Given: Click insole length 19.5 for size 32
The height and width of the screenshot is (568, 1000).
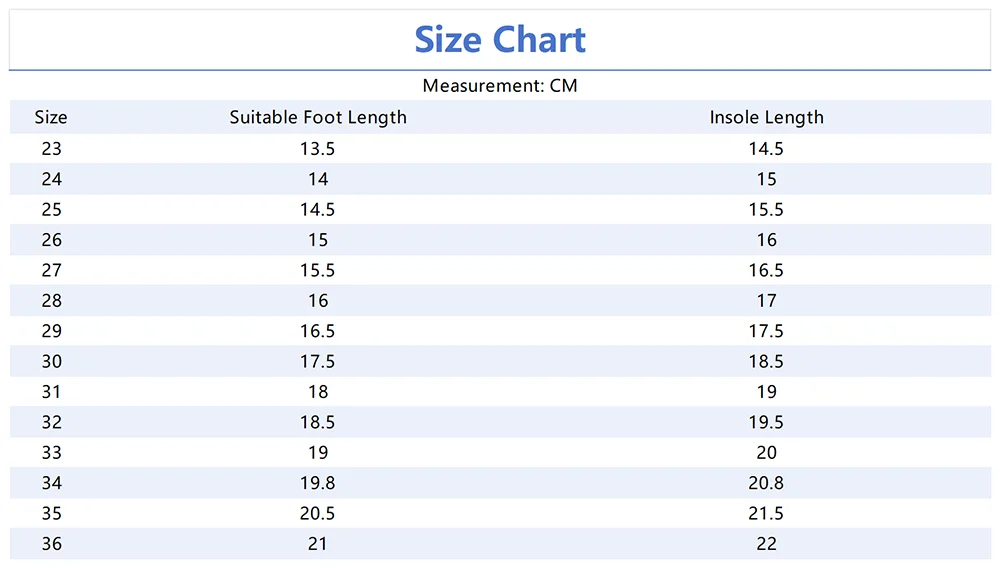Looking at the screenshot, I should point(766,422).
